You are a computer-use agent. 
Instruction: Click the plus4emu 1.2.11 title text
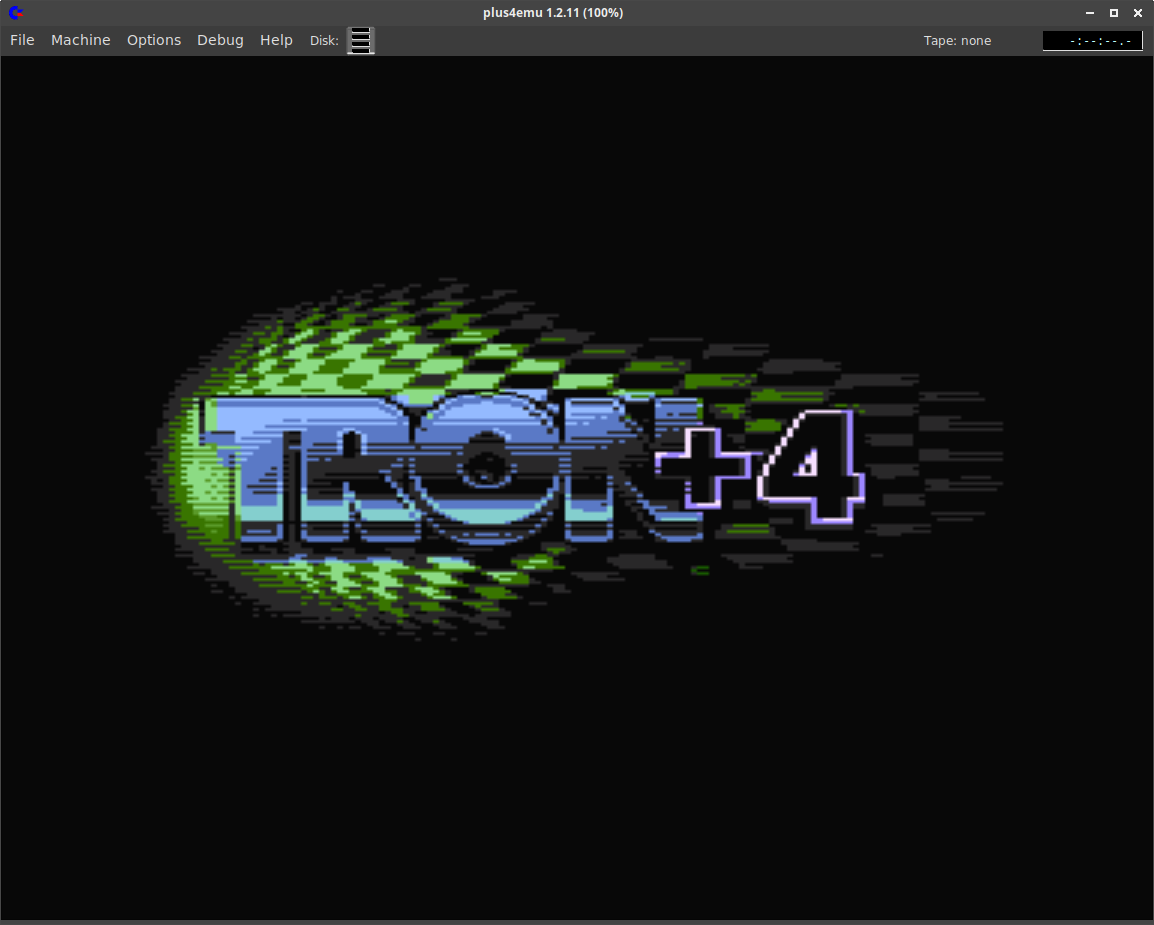[x=553, y=13]
